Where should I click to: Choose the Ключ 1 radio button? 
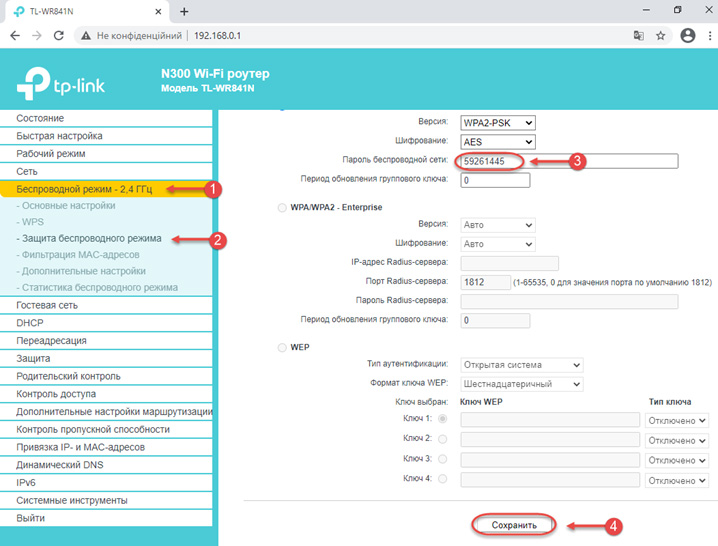tap(442, 418)
